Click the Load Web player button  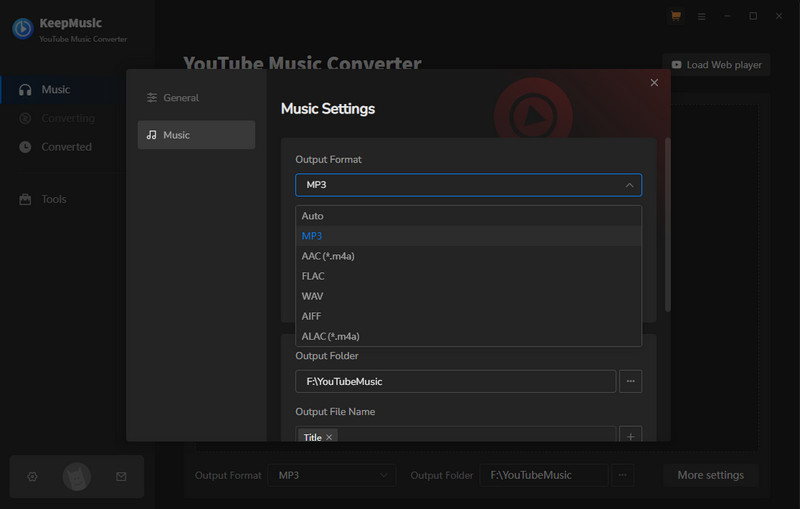pyautogui.click(x=716, y=65)
